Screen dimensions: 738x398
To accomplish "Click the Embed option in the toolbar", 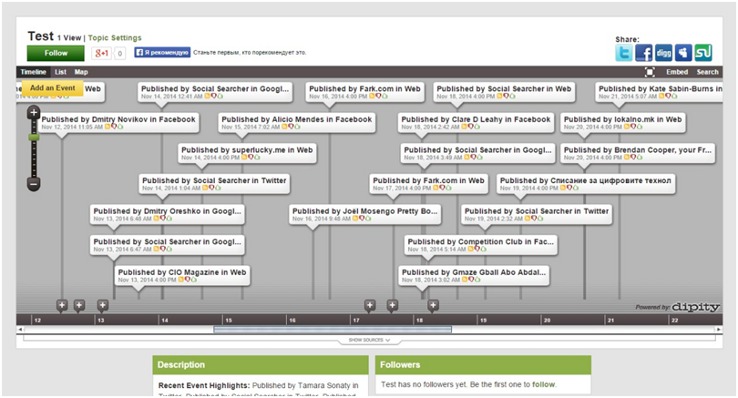I will point(677,72).
